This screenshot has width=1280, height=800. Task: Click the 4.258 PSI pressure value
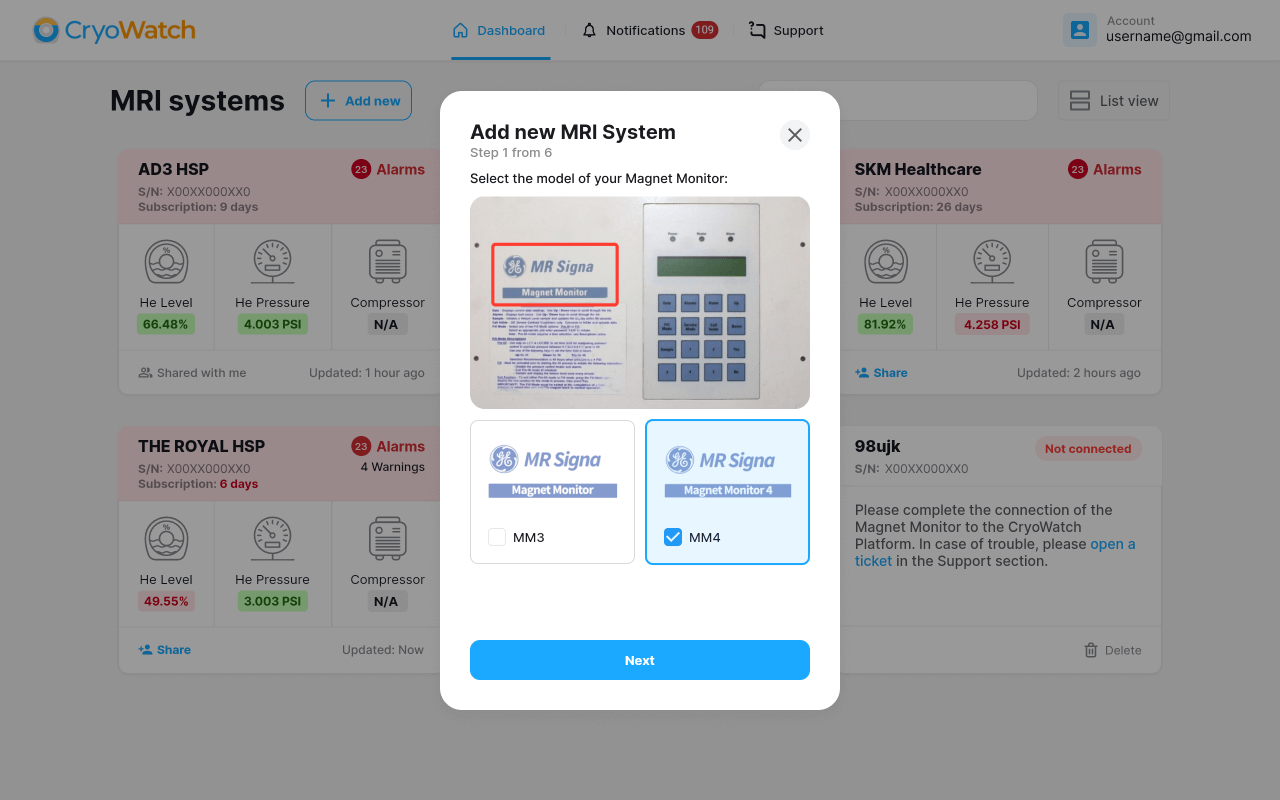coord(992,324)
